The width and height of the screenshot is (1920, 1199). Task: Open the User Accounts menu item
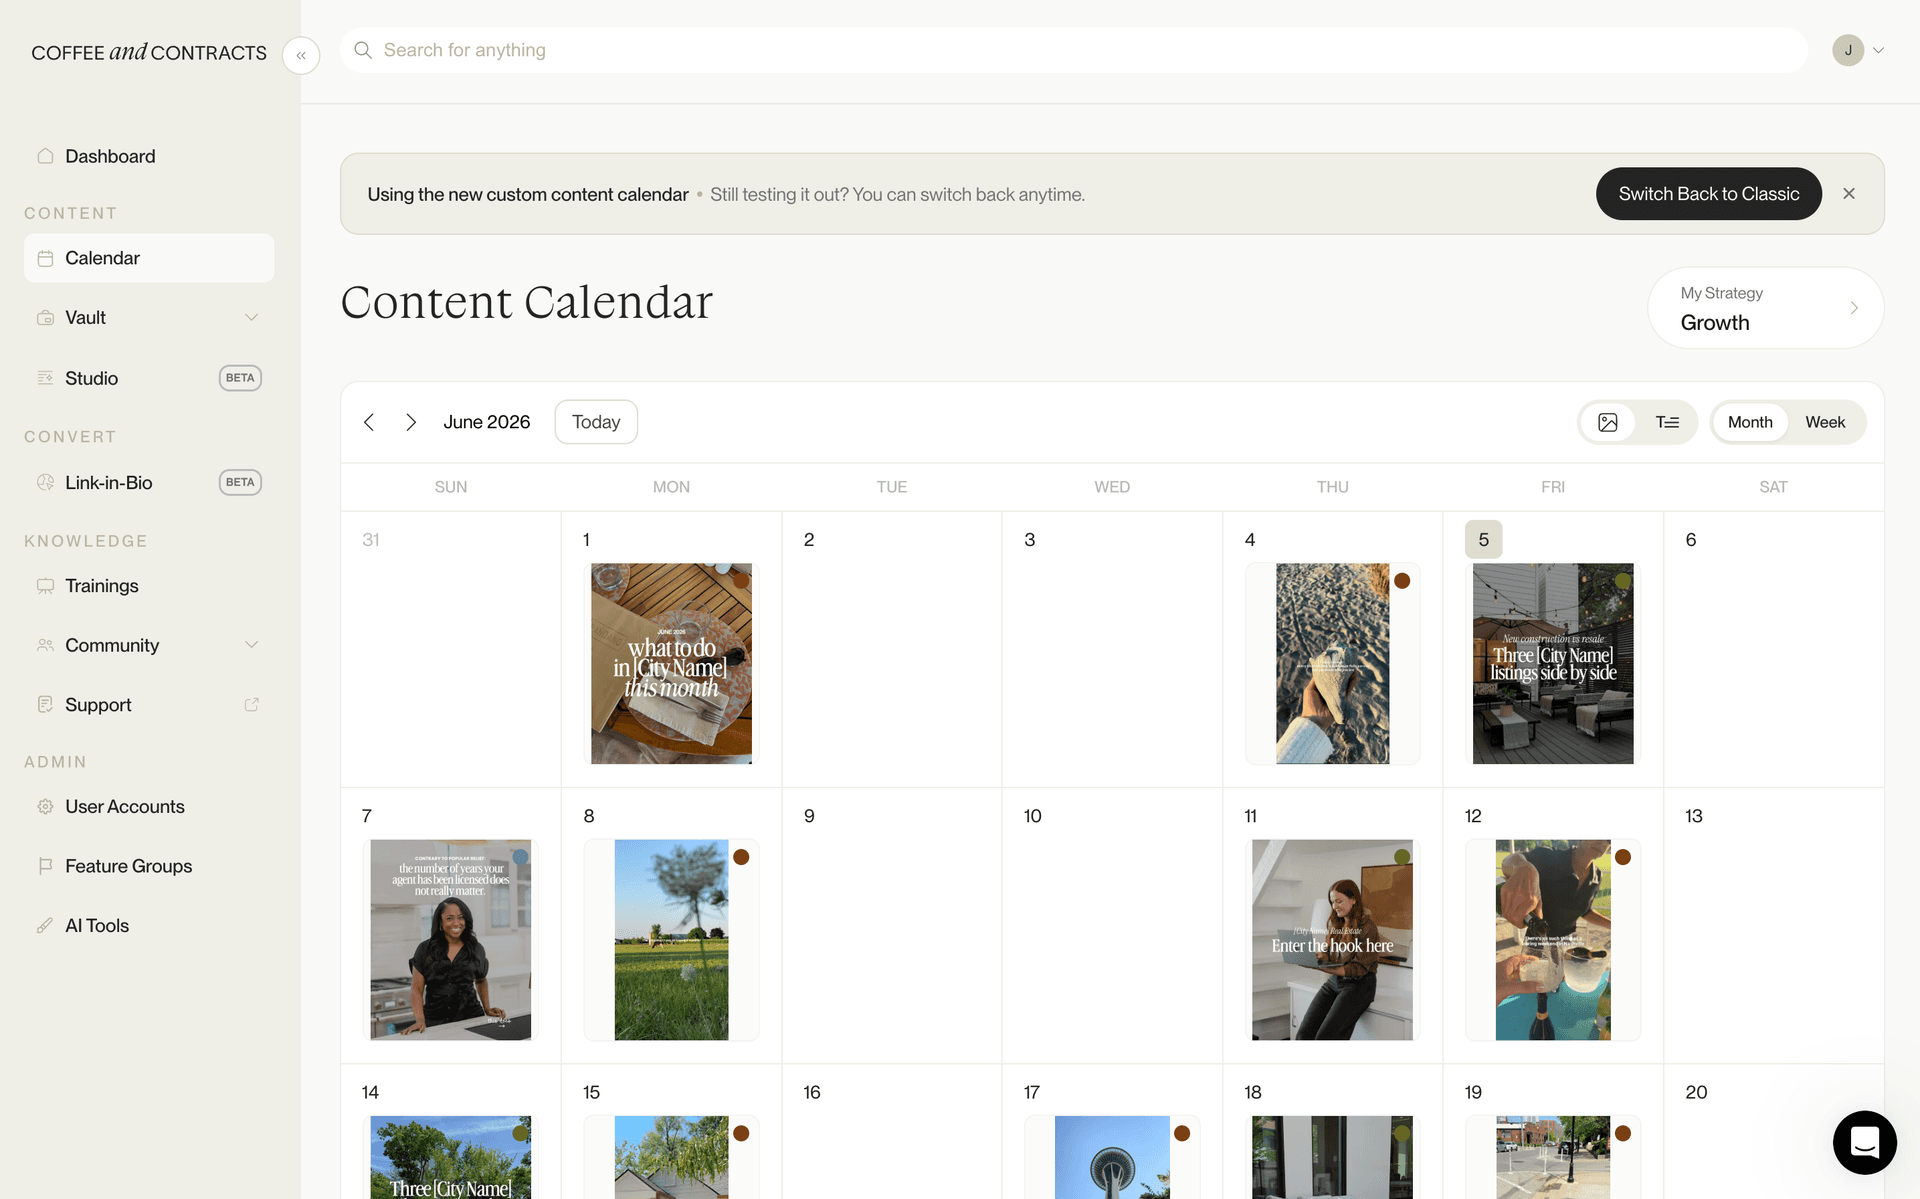(149, 807)
